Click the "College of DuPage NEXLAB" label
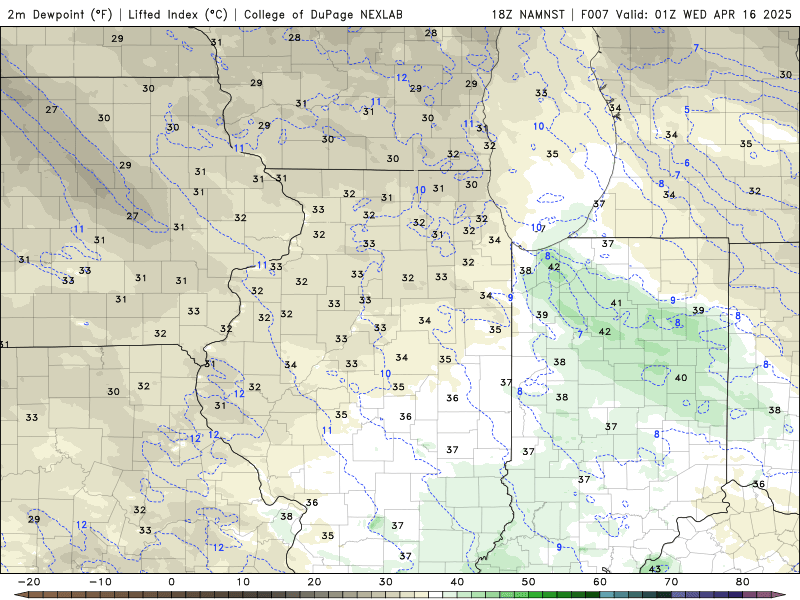The width and height of the screenshot is (800, 600). [x=323, y=14]
